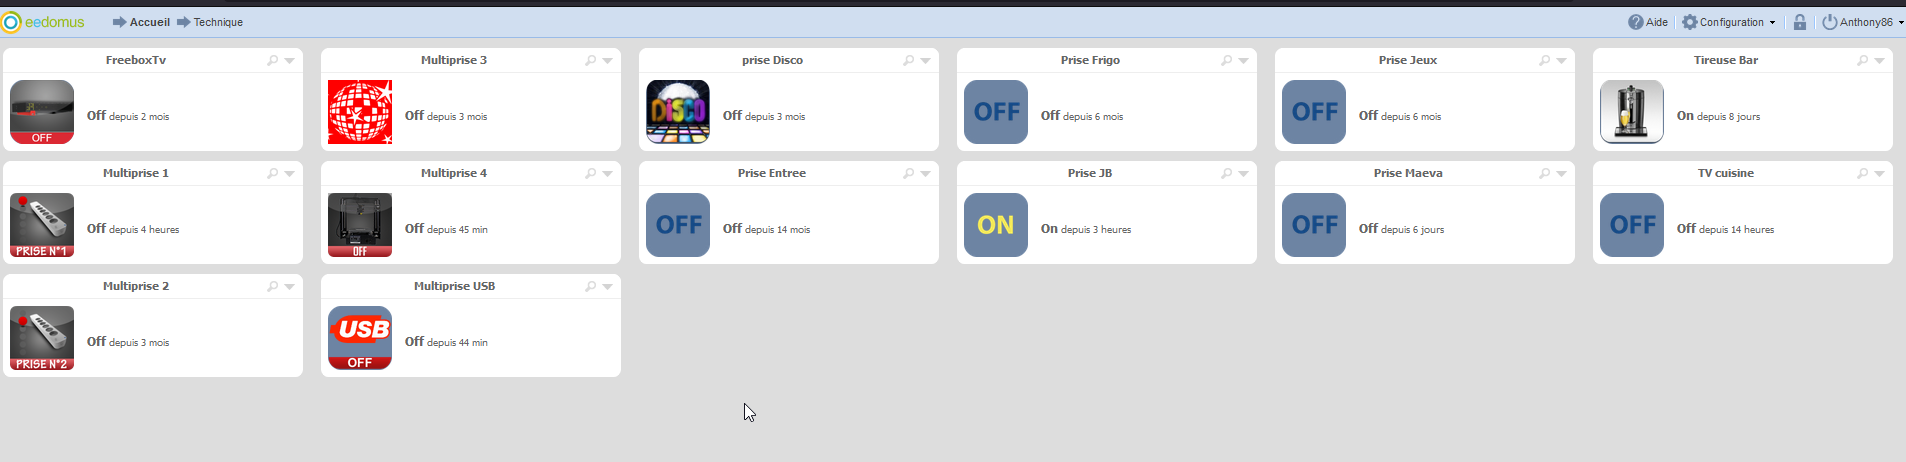
Task: Click the Prise Maeva card title
Action: coord(1408,173)
